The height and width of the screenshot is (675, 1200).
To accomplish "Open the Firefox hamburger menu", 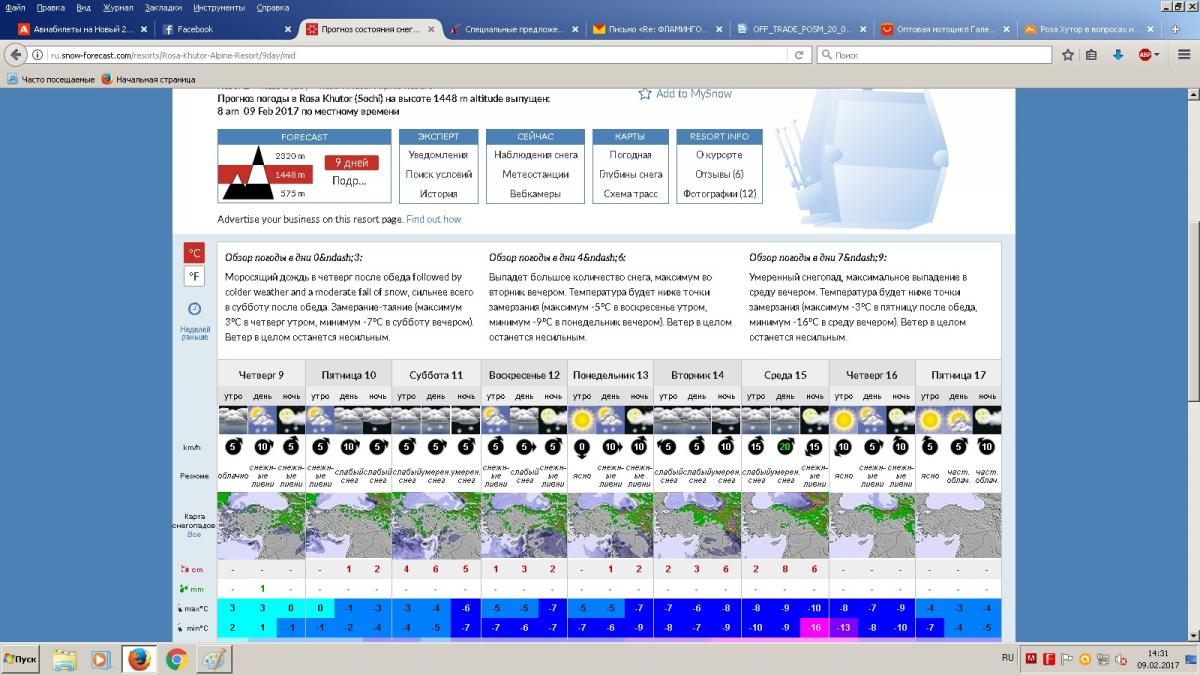I will [x=1182, y=55].
